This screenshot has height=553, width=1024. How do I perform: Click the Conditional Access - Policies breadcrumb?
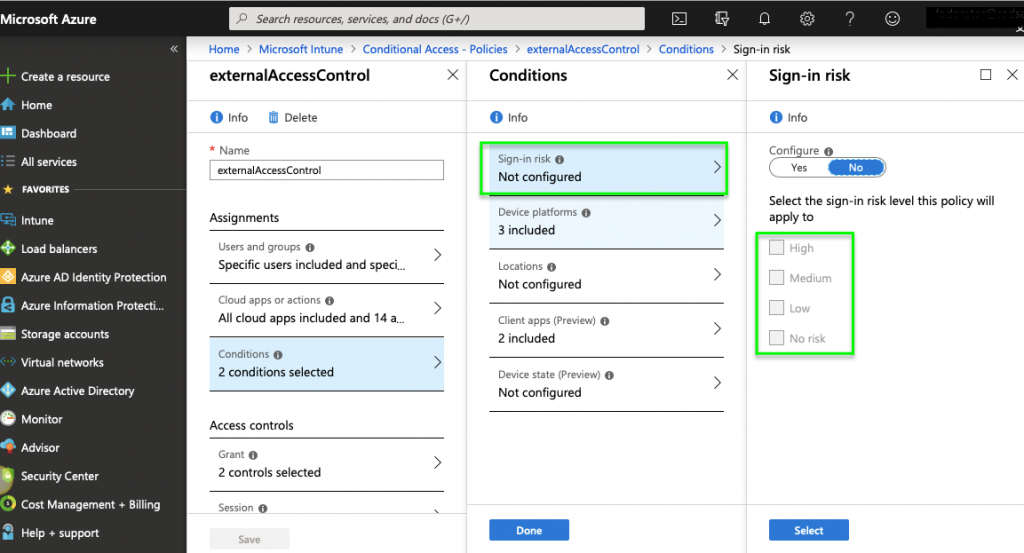click(435, 49)
